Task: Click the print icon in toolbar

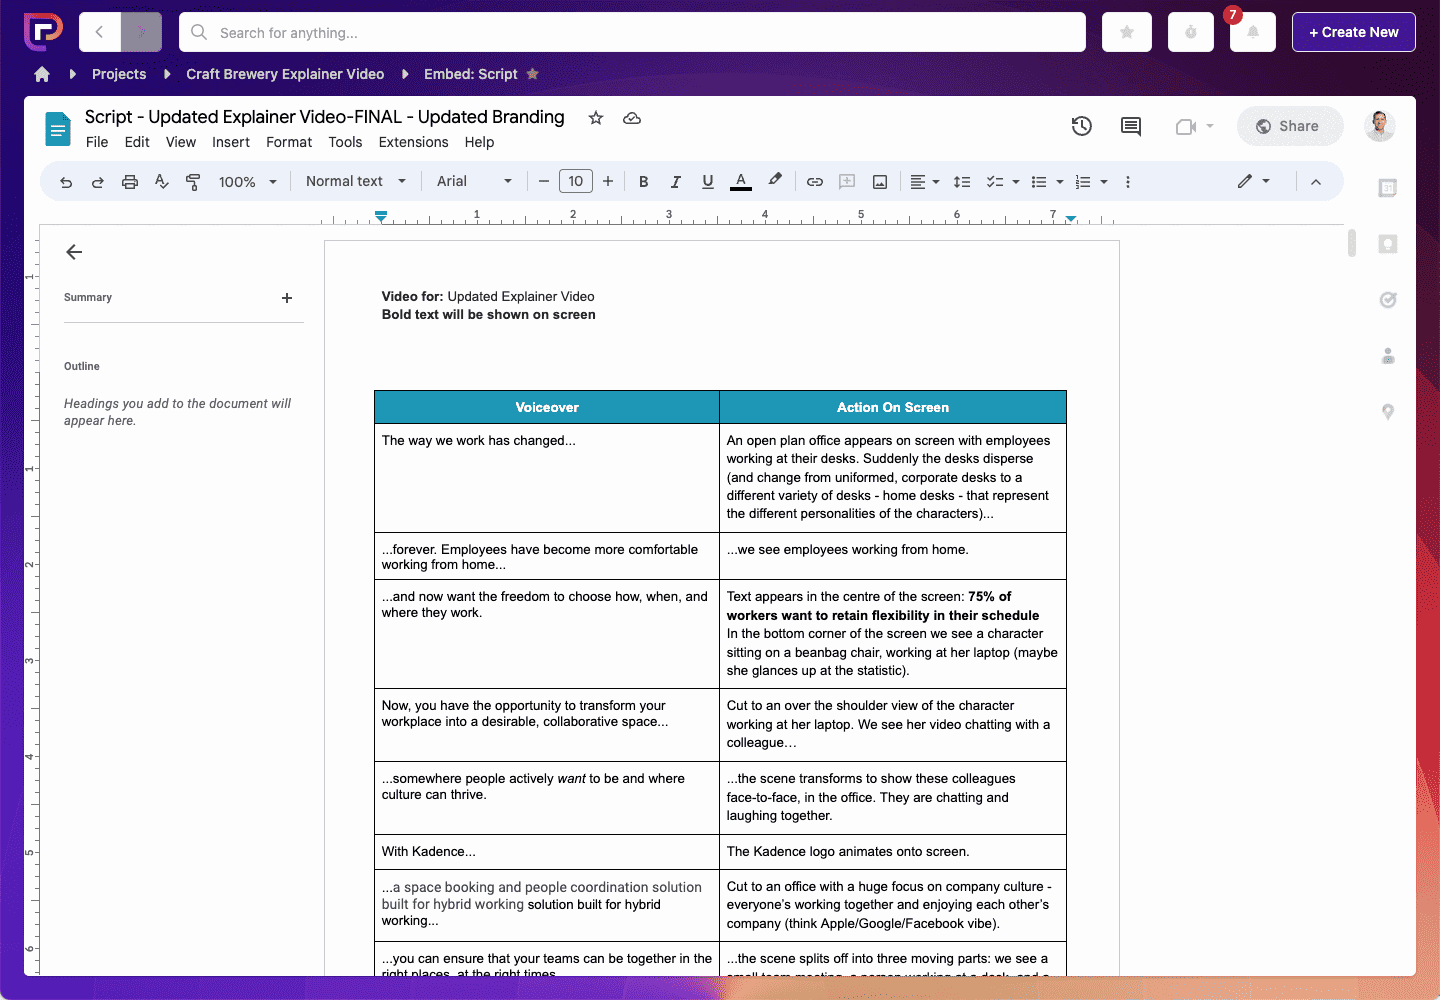Action: pyautogui.click(x=130, y=182)
